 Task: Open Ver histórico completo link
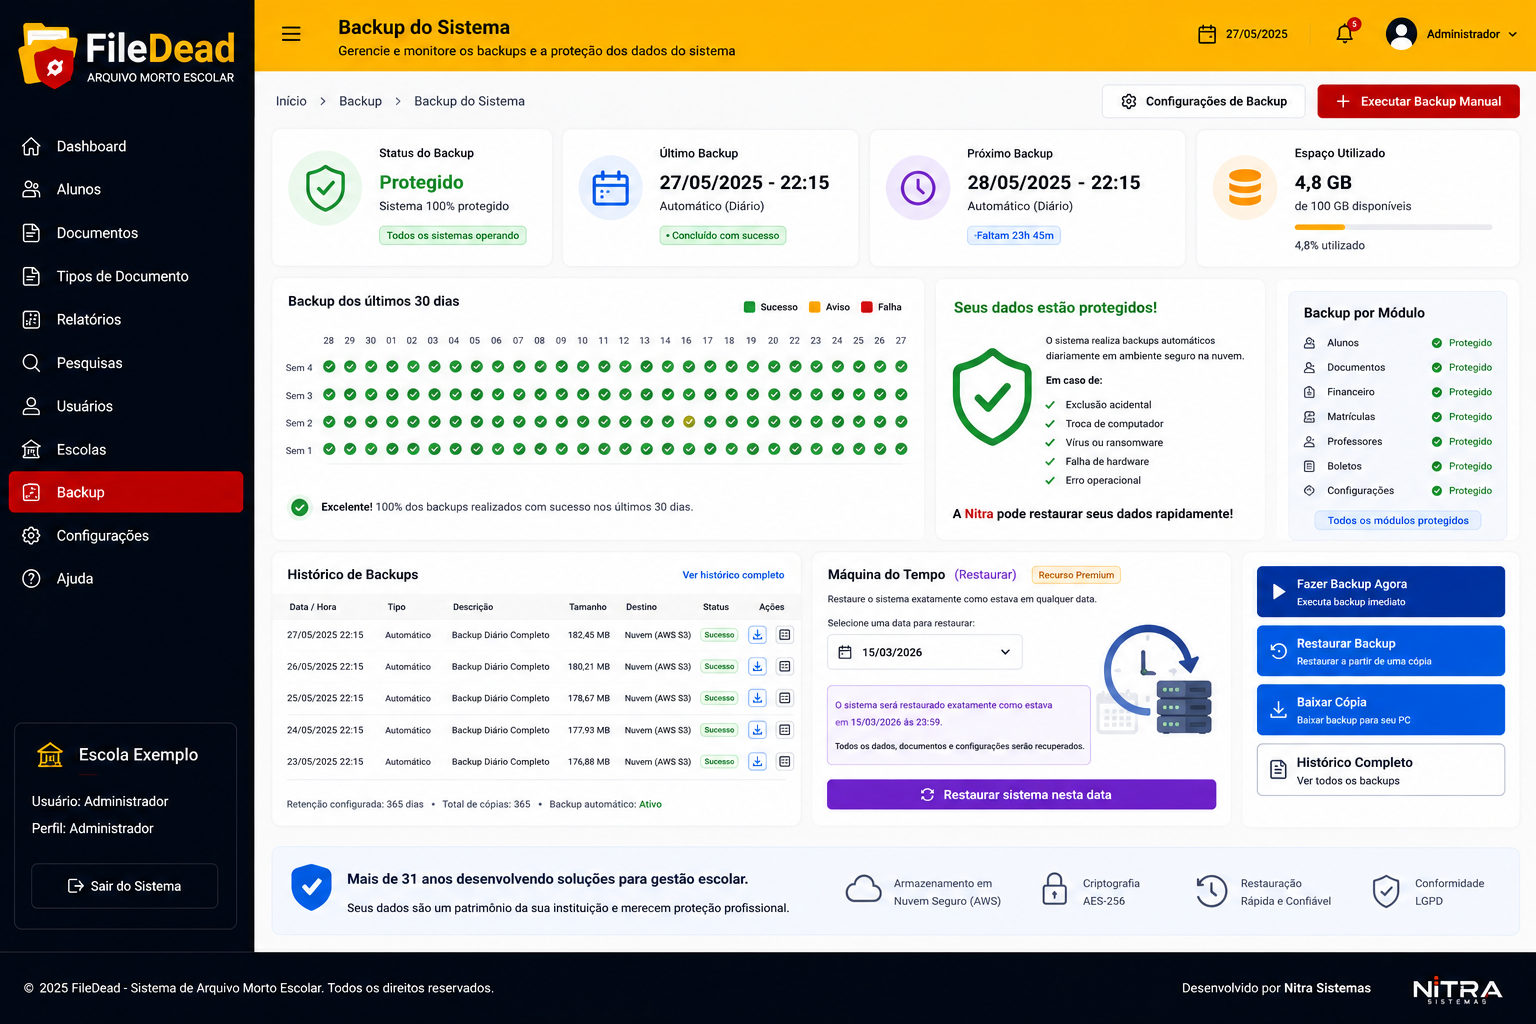coord(733,575)
